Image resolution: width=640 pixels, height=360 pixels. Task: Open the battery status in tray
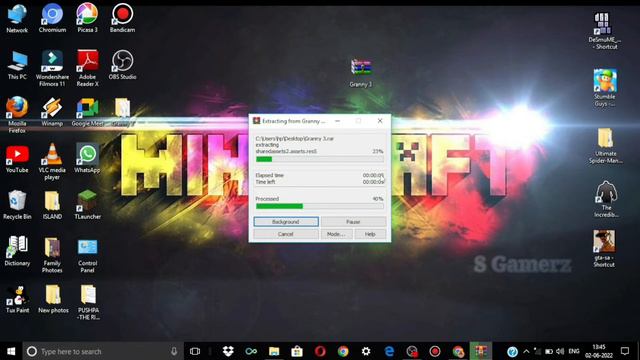tap(549, 351)
